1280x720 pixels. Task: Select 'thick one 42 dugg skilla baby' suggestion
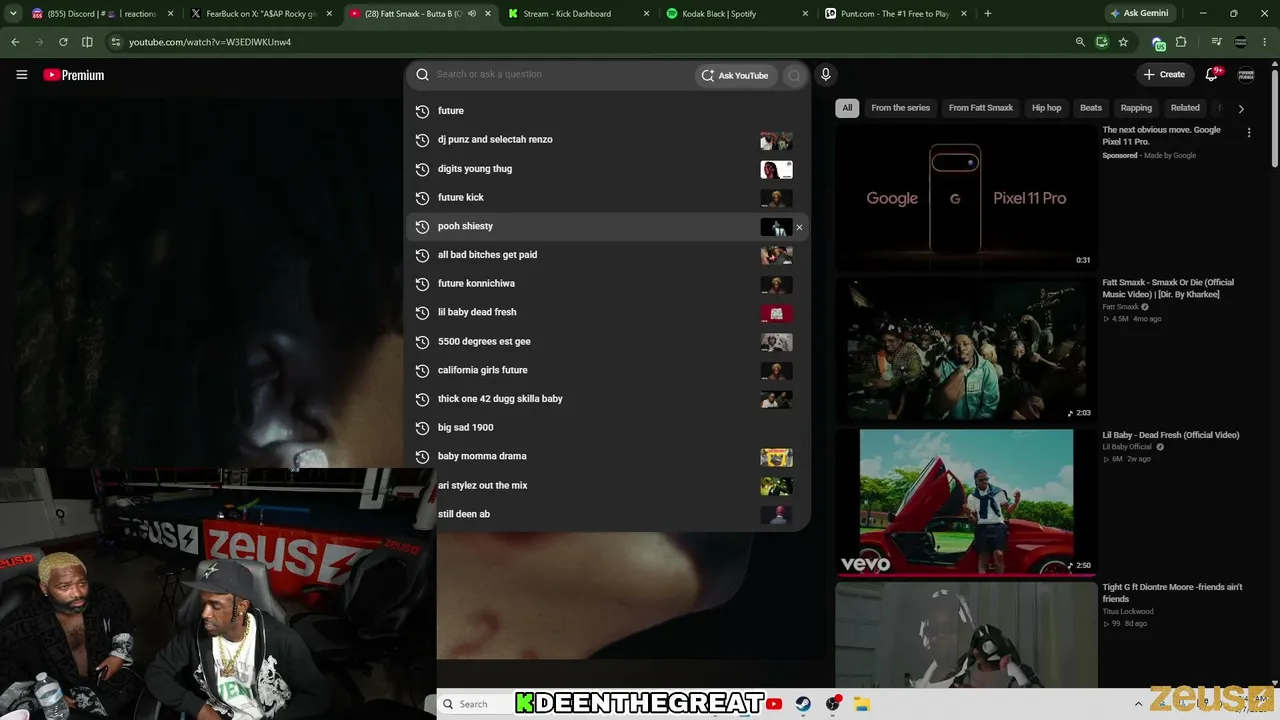click(x=607, y=399)
